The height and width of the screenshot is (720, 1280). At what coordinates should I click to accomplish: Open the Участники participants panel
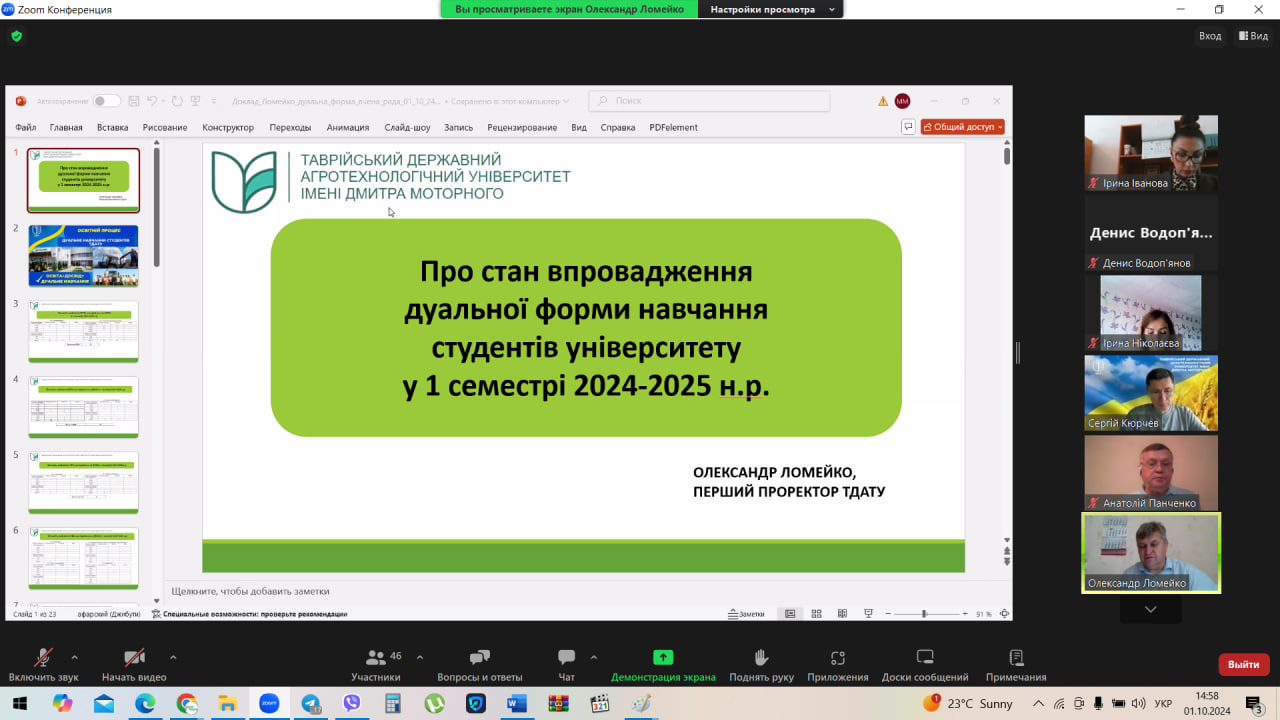(376, 665)
